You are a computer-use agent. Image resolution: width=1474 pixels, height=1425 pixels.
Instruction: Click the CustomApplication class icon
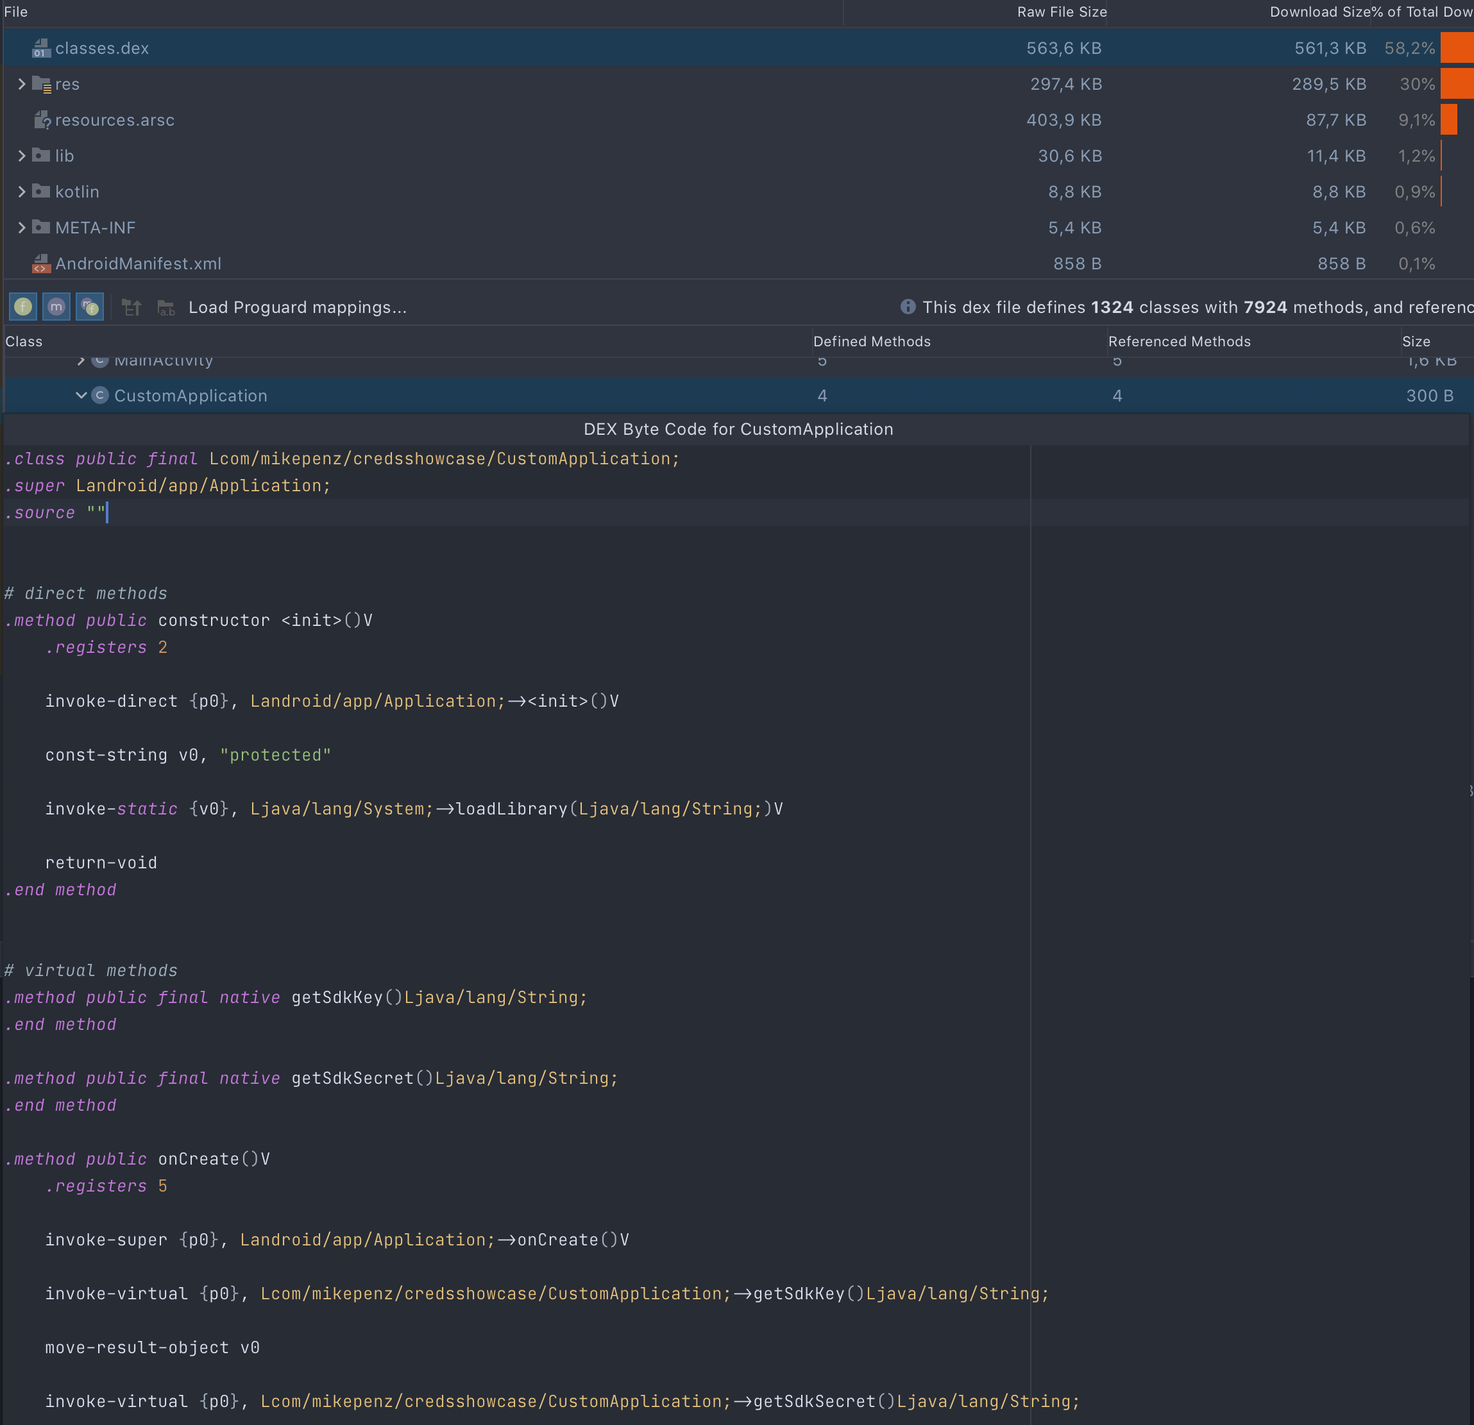[x=100, y=395]
